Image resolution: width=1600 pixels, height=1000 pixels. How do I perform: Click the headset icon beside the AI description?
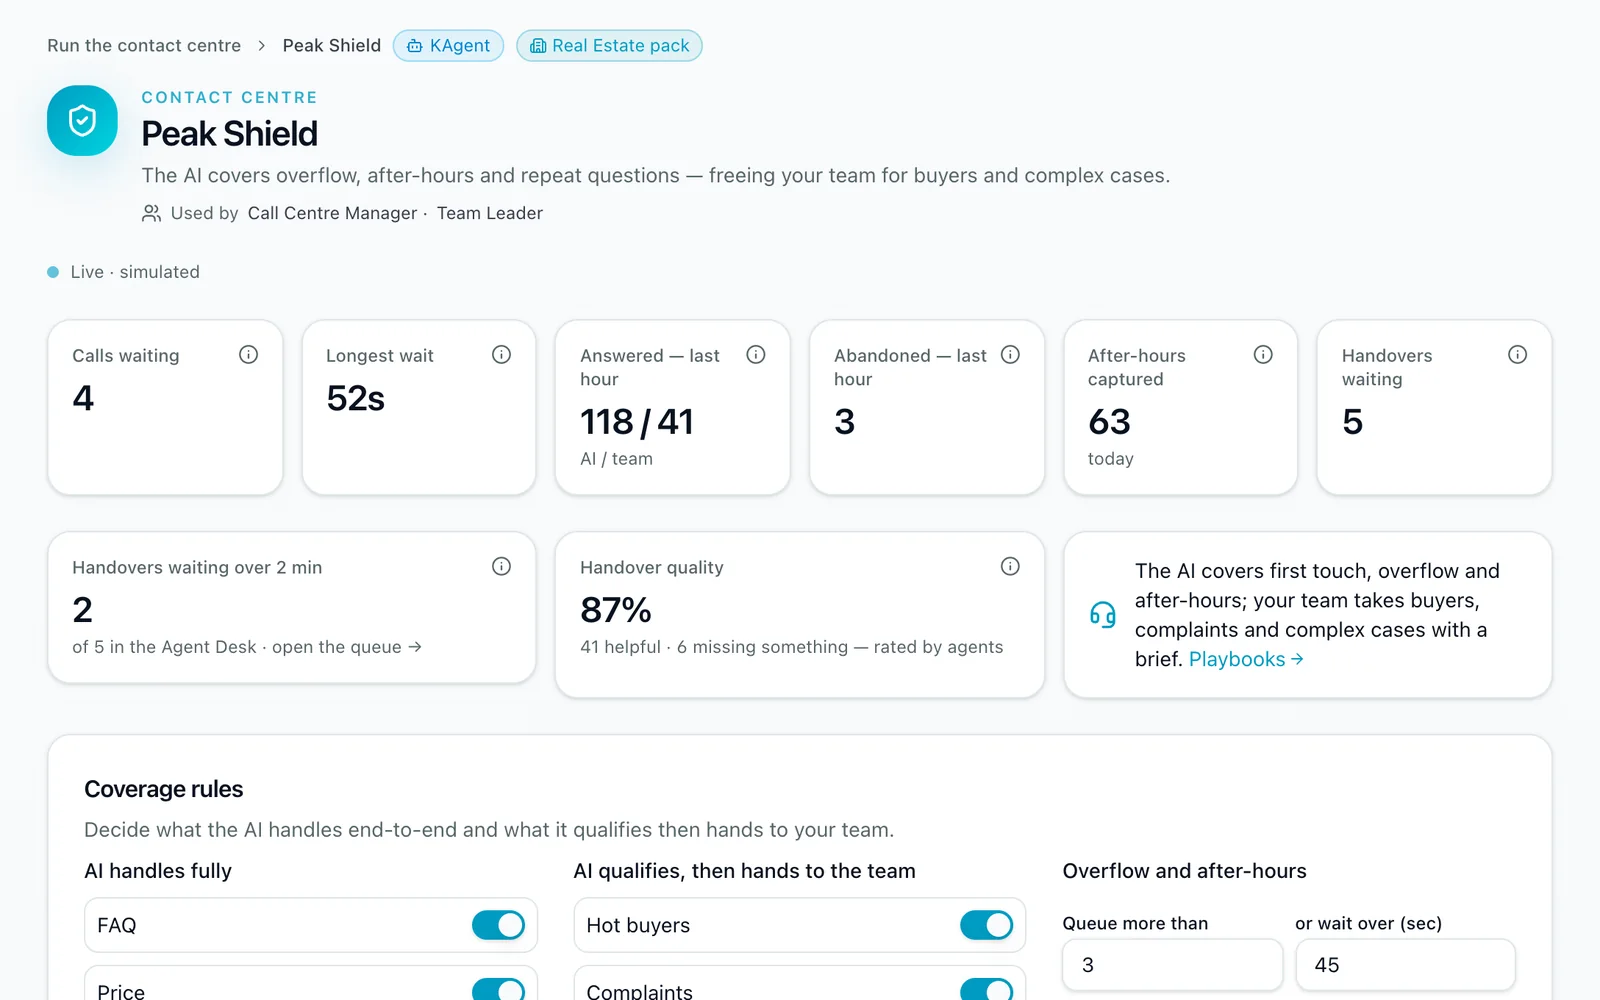(x=1102, y=615)
